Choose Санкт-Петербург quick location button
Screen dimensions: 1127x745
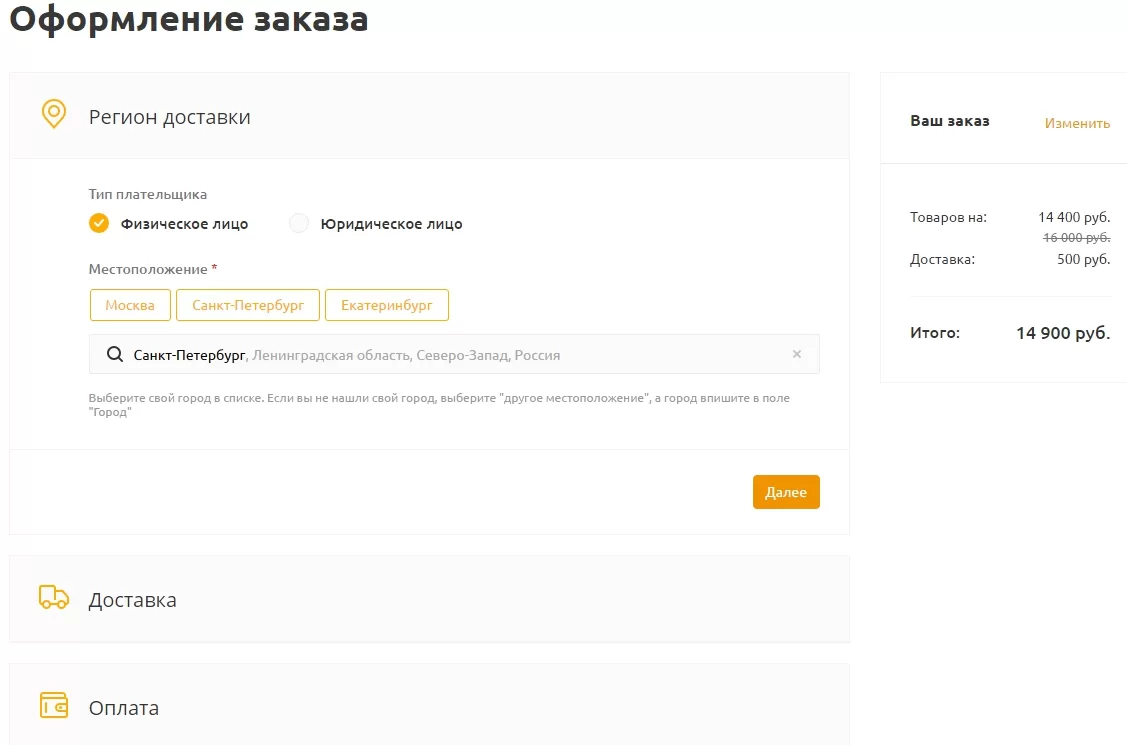click(x=248, y=305)
